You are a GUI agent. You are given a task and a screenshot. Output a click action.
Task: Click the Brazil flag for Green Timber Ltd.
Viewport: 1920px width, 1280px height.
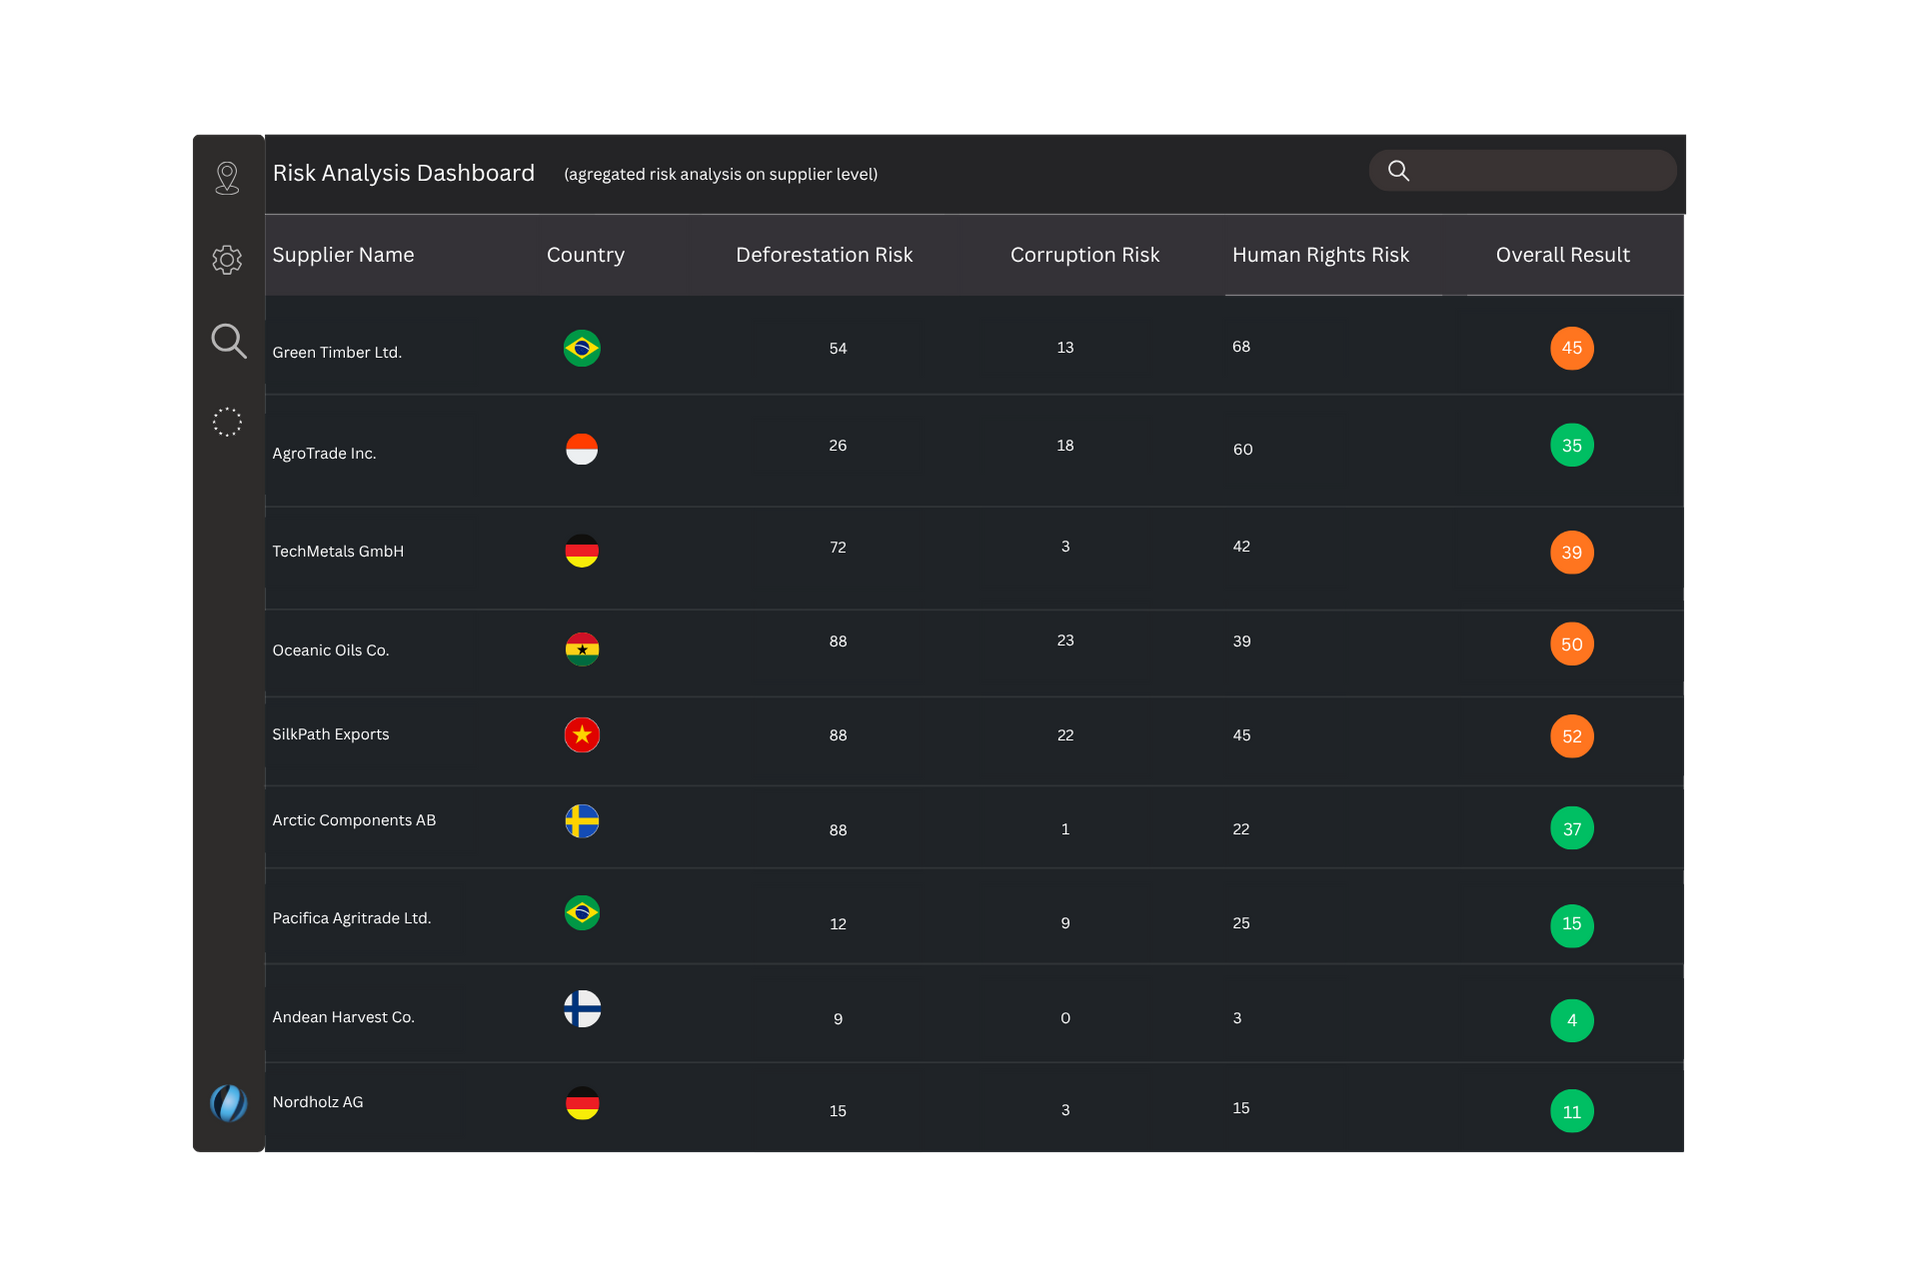[581, 348]
